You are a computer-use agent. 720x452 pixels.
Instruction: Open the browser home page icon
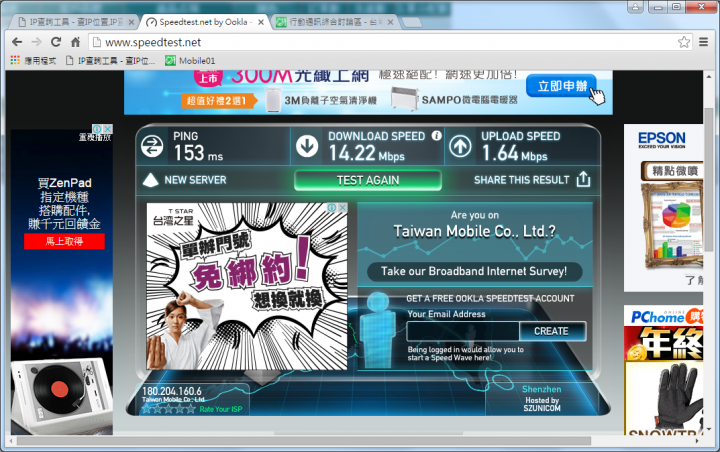tap(76, 42)
